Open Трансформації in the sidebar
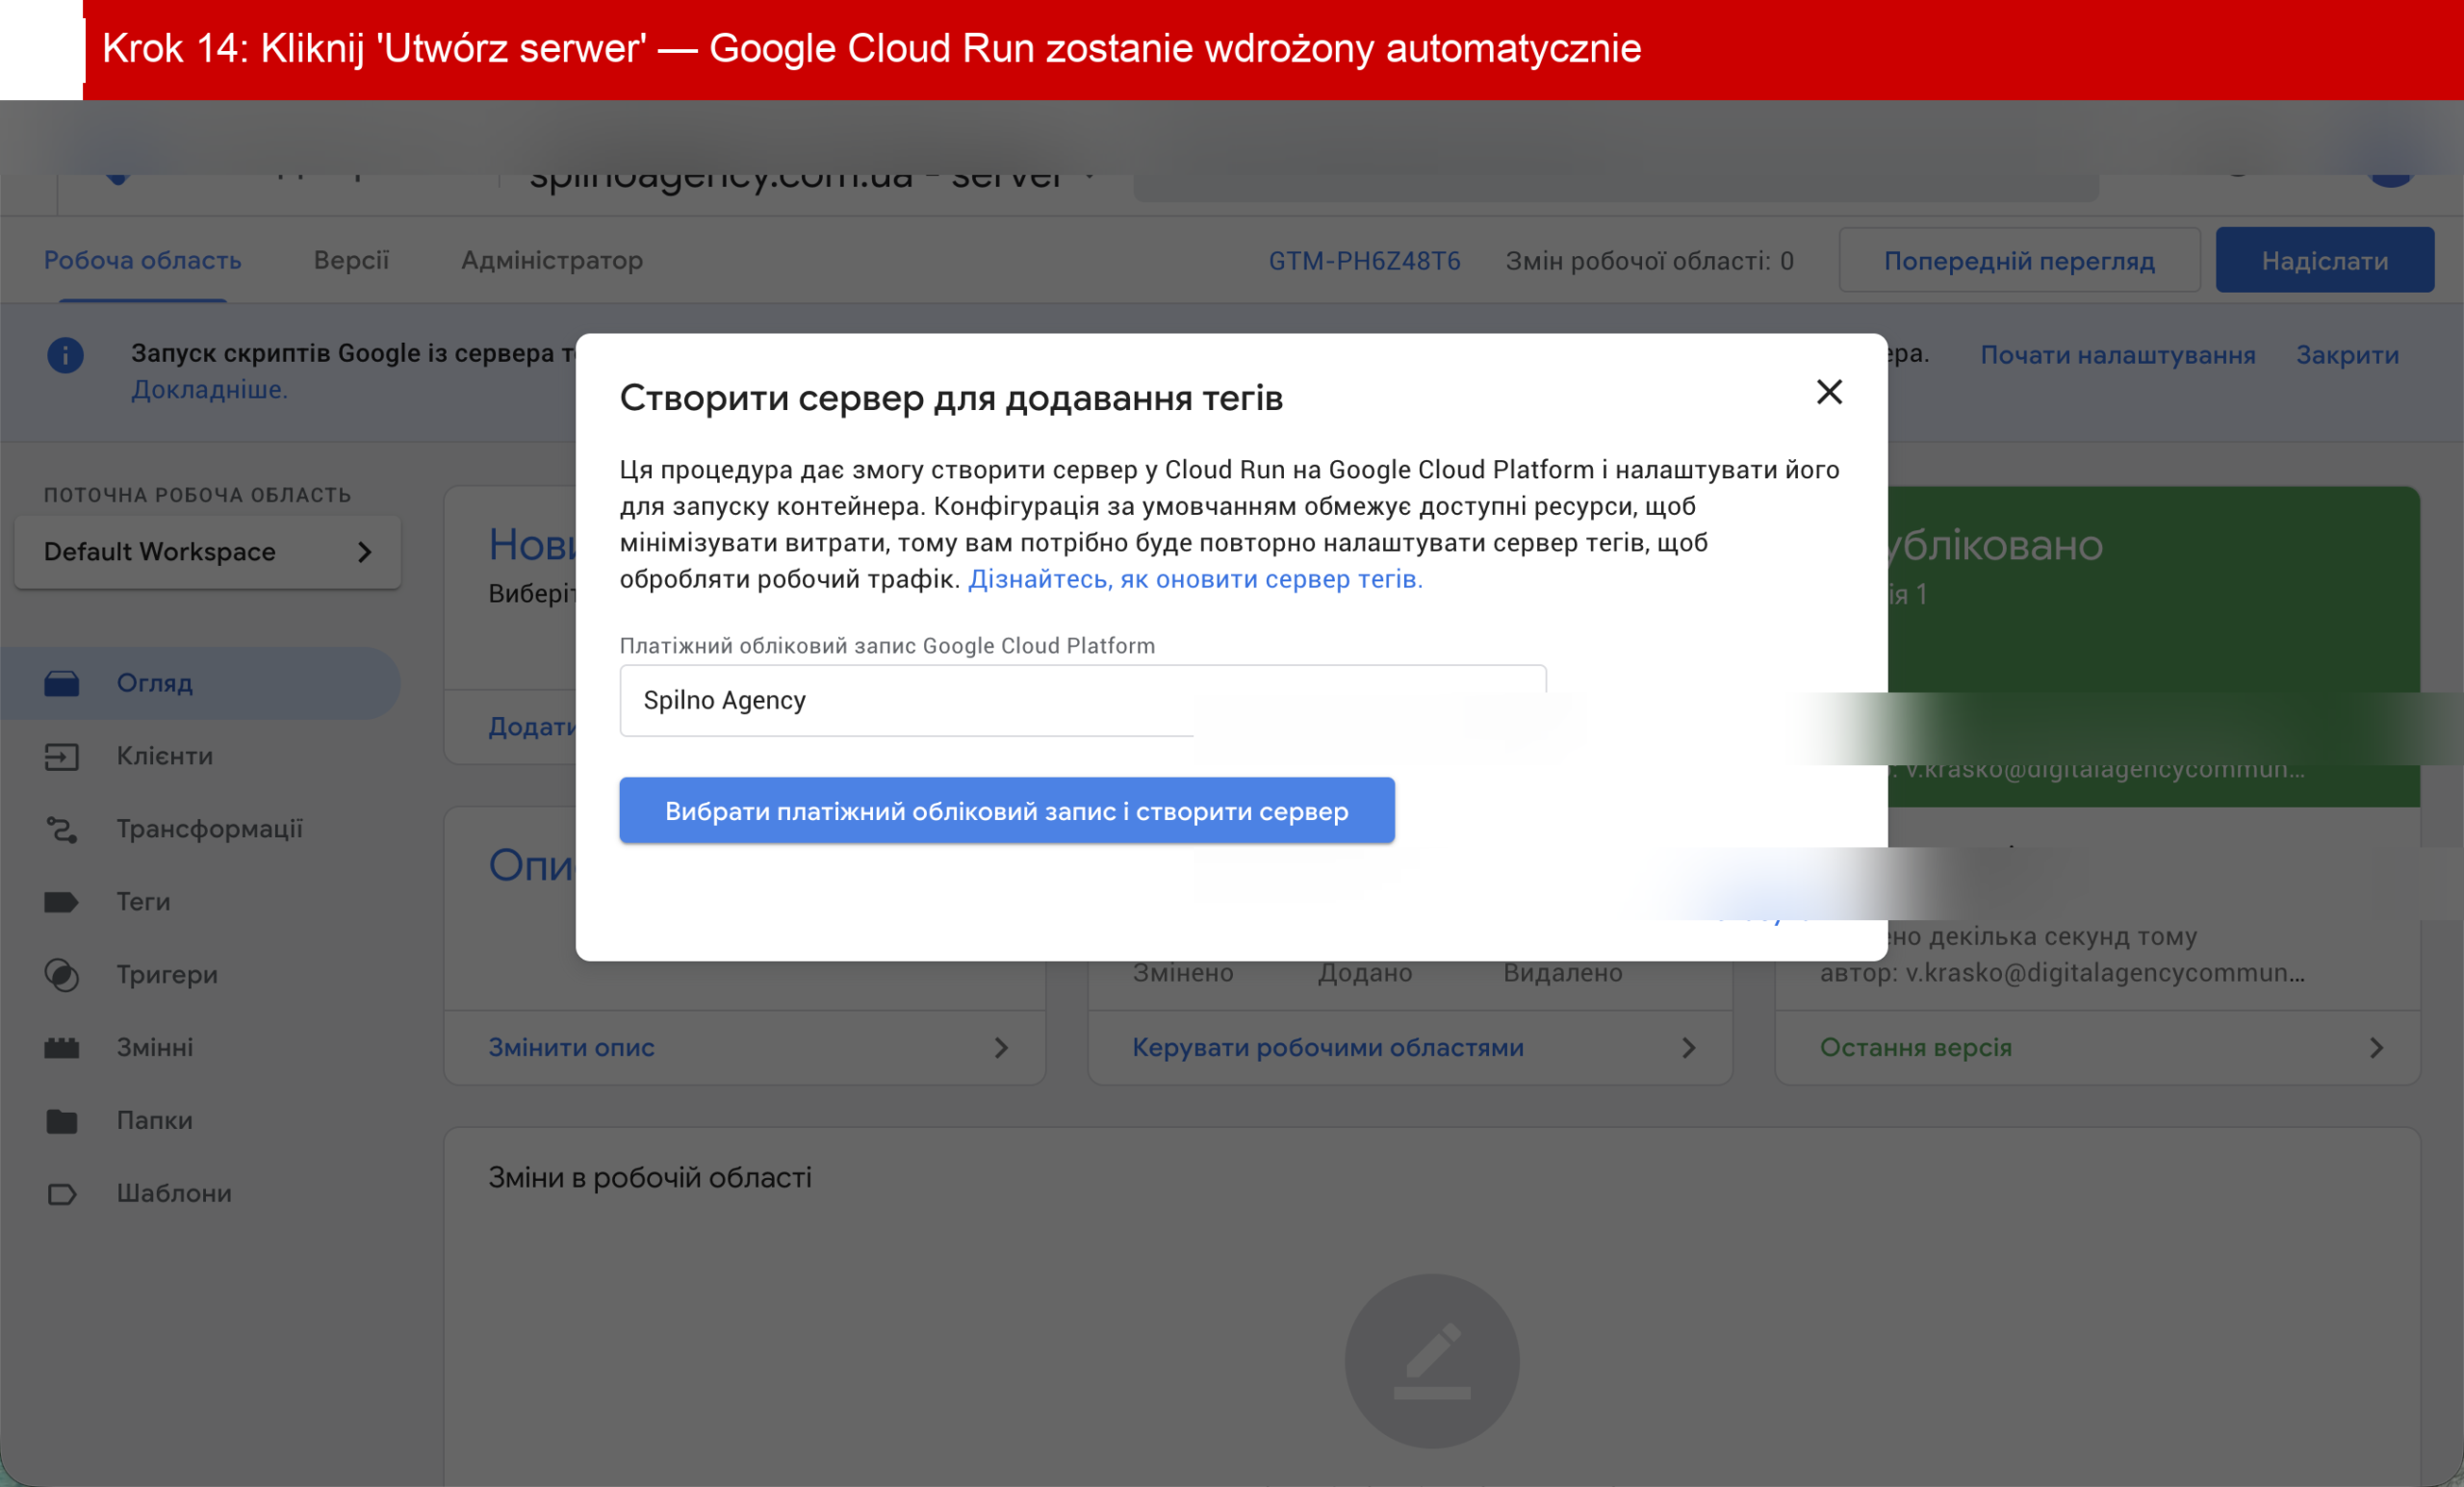The width and height of the screenshot is (2464, 1487). coord(209,829)
